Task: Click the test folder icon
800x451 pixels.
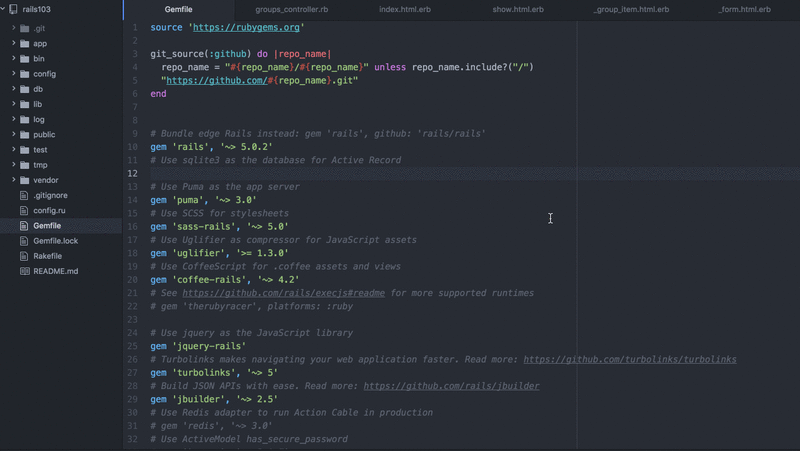Action: tap(24, 150)
